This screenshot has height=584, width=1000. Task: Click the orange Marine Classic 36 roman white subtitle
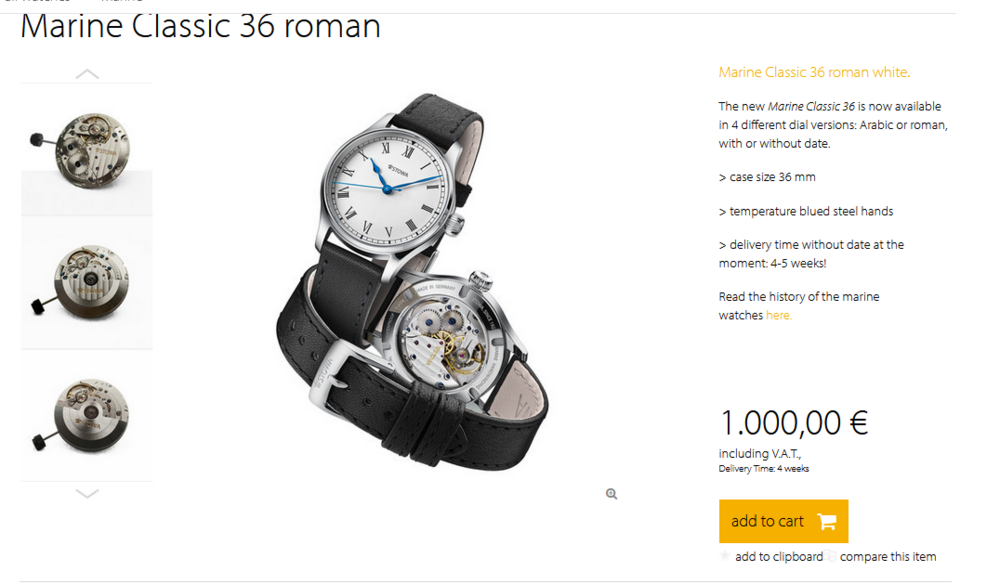[814, 72]
